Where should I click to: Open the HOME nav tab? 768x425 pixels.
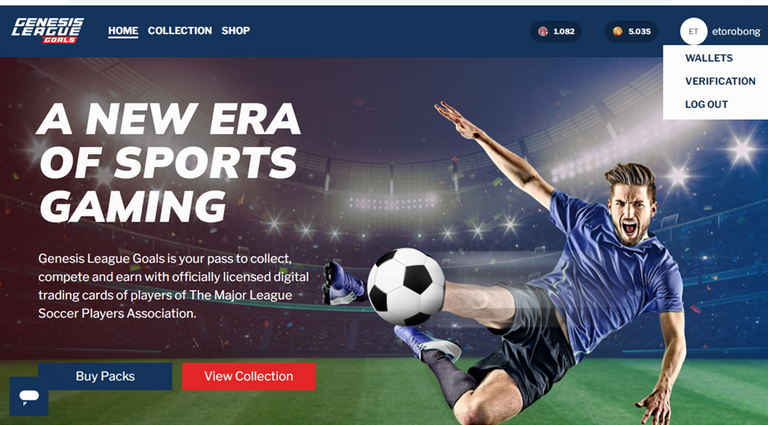pyautogui.click(x=123, y=31)
